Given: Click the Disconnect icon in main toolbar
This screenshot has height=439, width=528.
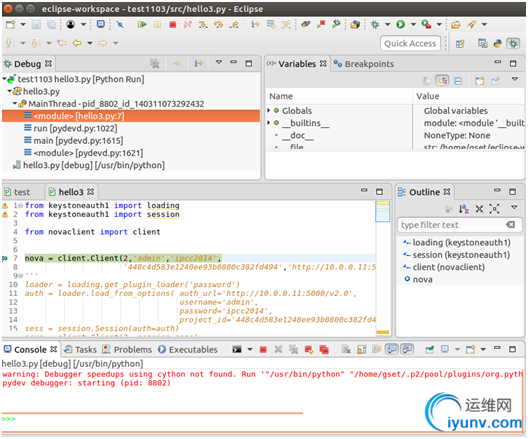Looking at the screenshot, I should [x=188, y=25].
